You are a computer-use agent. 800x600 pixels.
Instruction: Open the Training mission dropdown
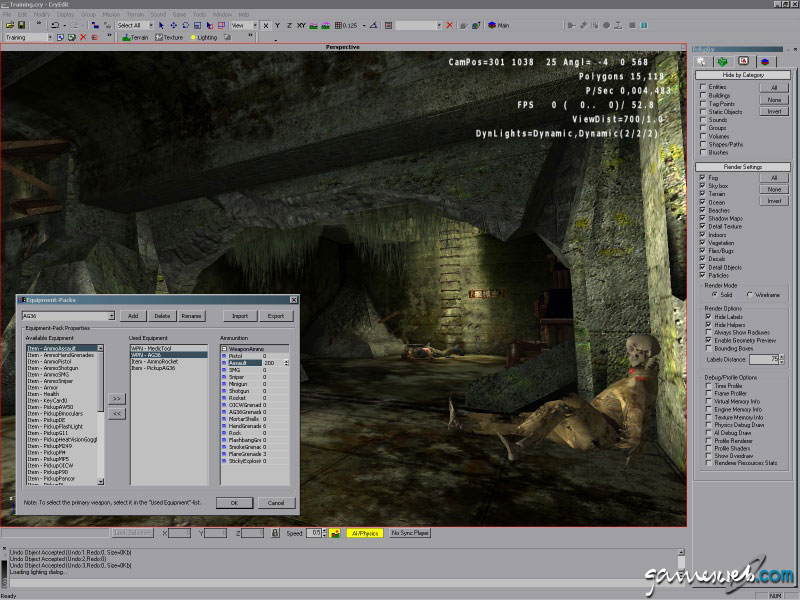50,37
